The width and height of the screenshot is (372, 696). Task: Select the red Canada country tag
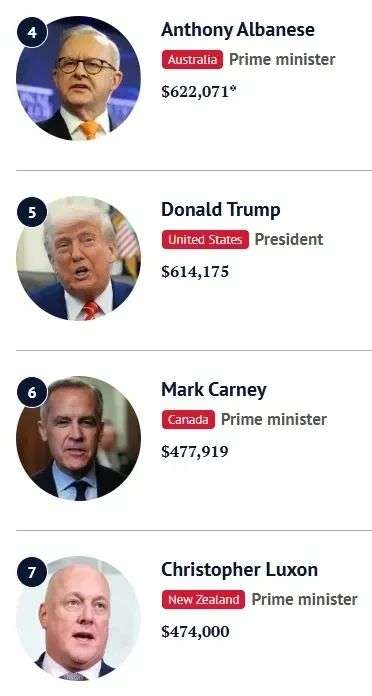(x=188, y=419)
